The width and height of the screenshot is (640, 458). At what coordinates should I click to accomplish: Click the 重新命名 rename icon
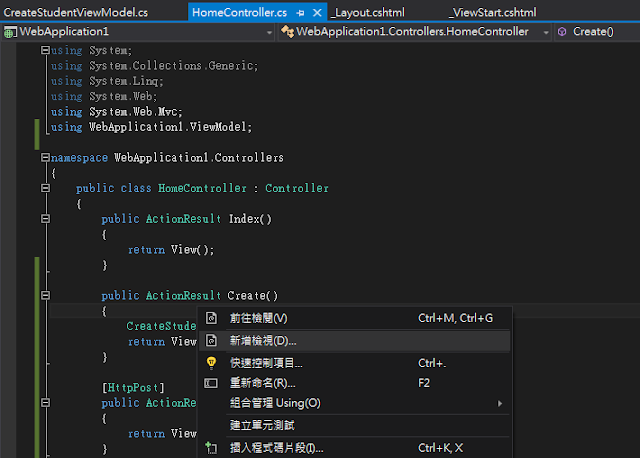(211, 383)
